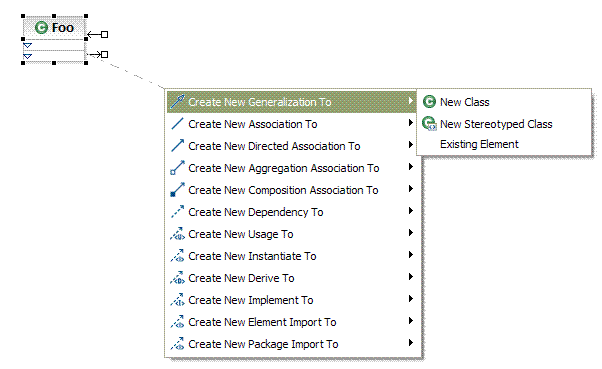Click the Generalization arrow icon in menu
The height and width of the screenshot is (369, 602).
click(177, 102)
